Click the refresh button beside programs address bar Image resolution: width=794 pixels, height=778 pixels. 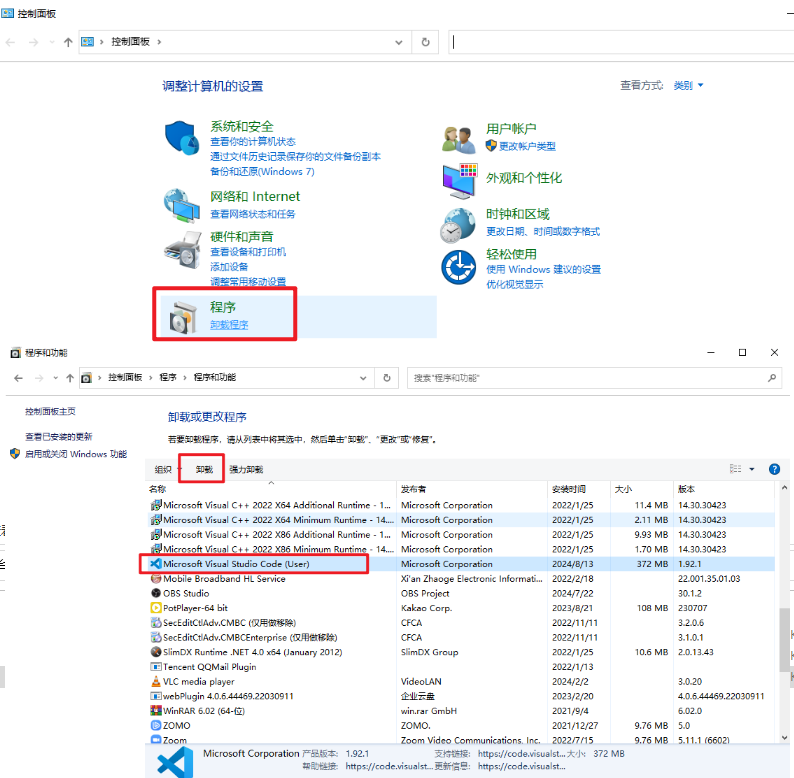388,378
